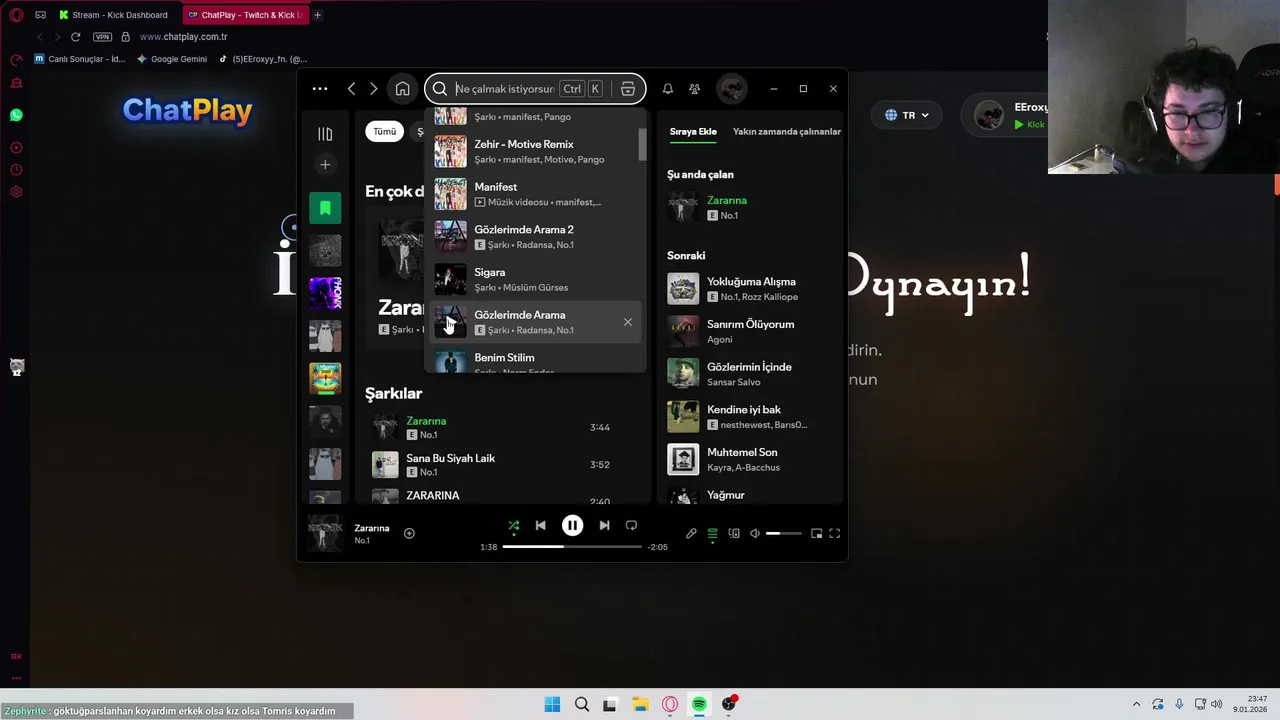Image resolution: width=1280 pixels, height=720 pixels.
Task: Toggle the queue view button
Action: tap(712, 534)
